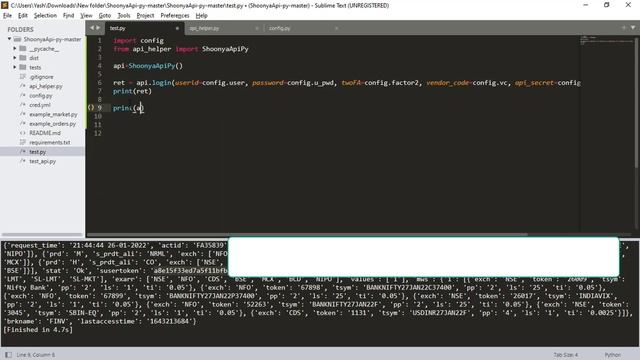Image resolution: width=640 pixels, height=360 pixels.
Task: Open config.py from the sidebar
Action: [x=41, y=96]
